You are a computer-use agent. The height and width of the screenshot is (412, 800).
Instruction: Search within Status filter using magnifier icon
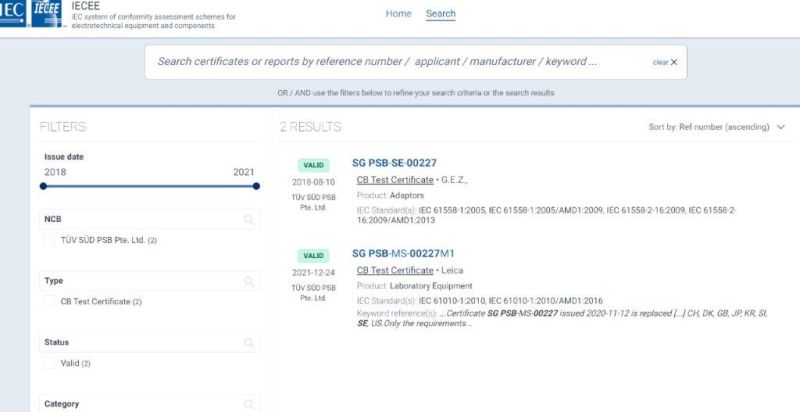[248, 343]
